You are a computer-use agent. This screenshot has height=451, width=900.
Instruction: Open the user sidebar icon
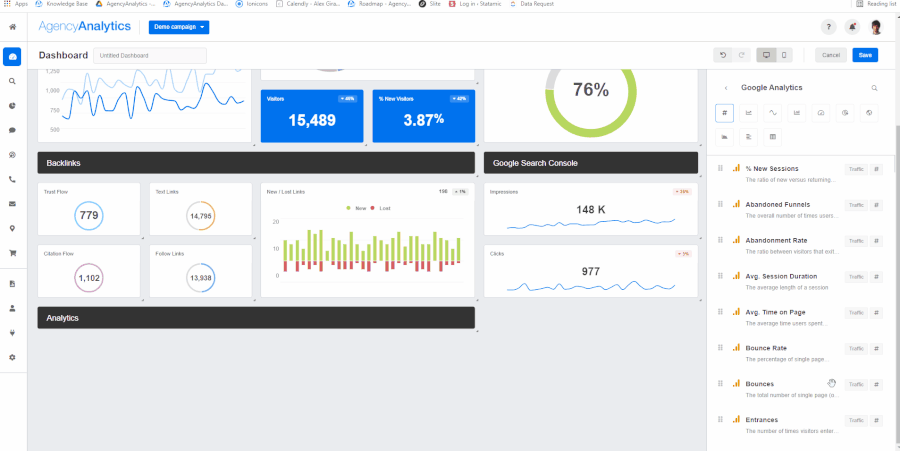click(12, 308)
